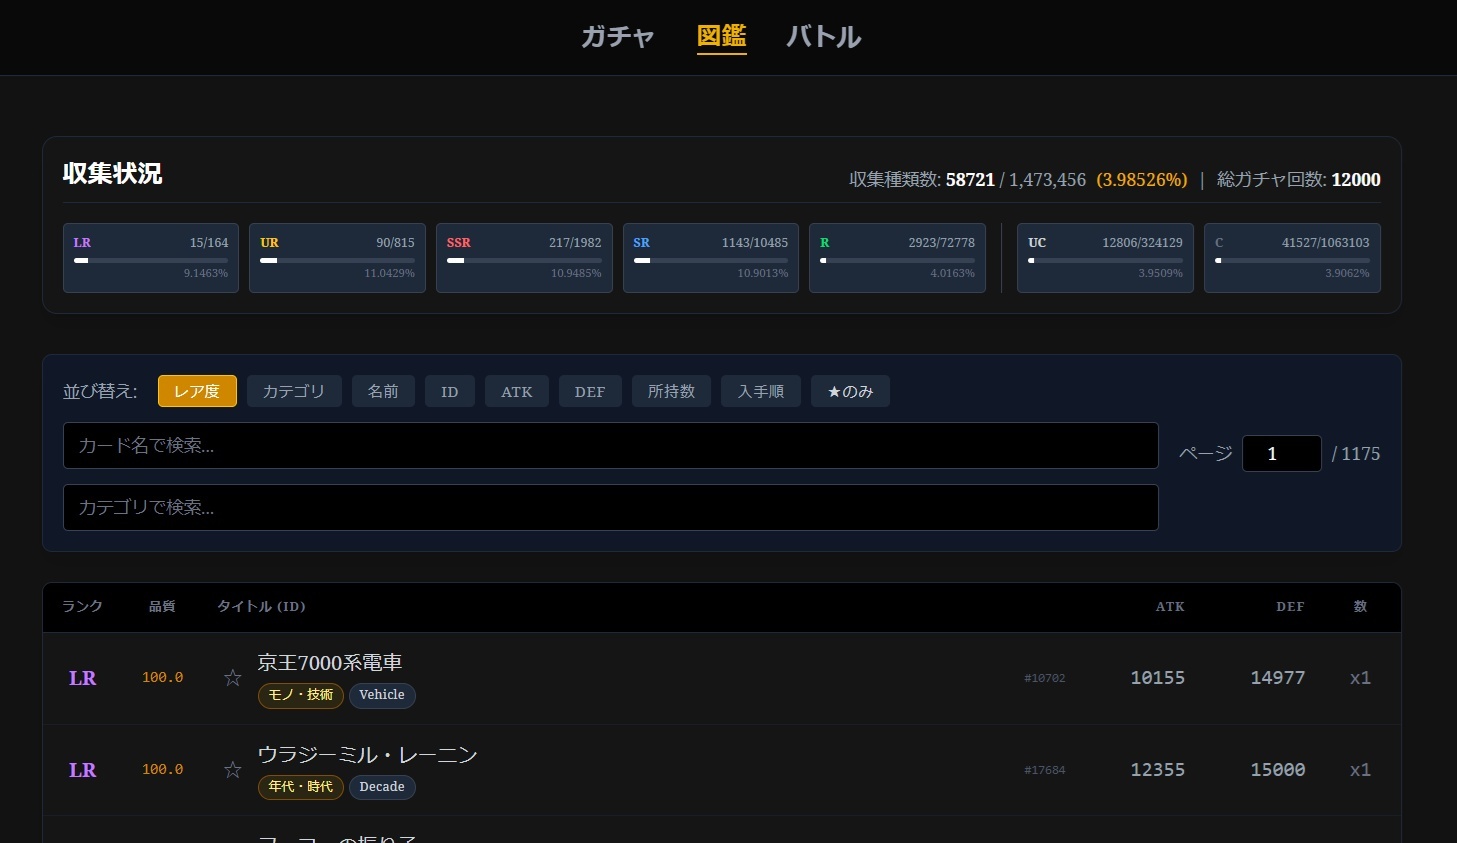Click the LR rarity progress card
This screenshot has width=1457, height=843.
(x=151, y=258)
